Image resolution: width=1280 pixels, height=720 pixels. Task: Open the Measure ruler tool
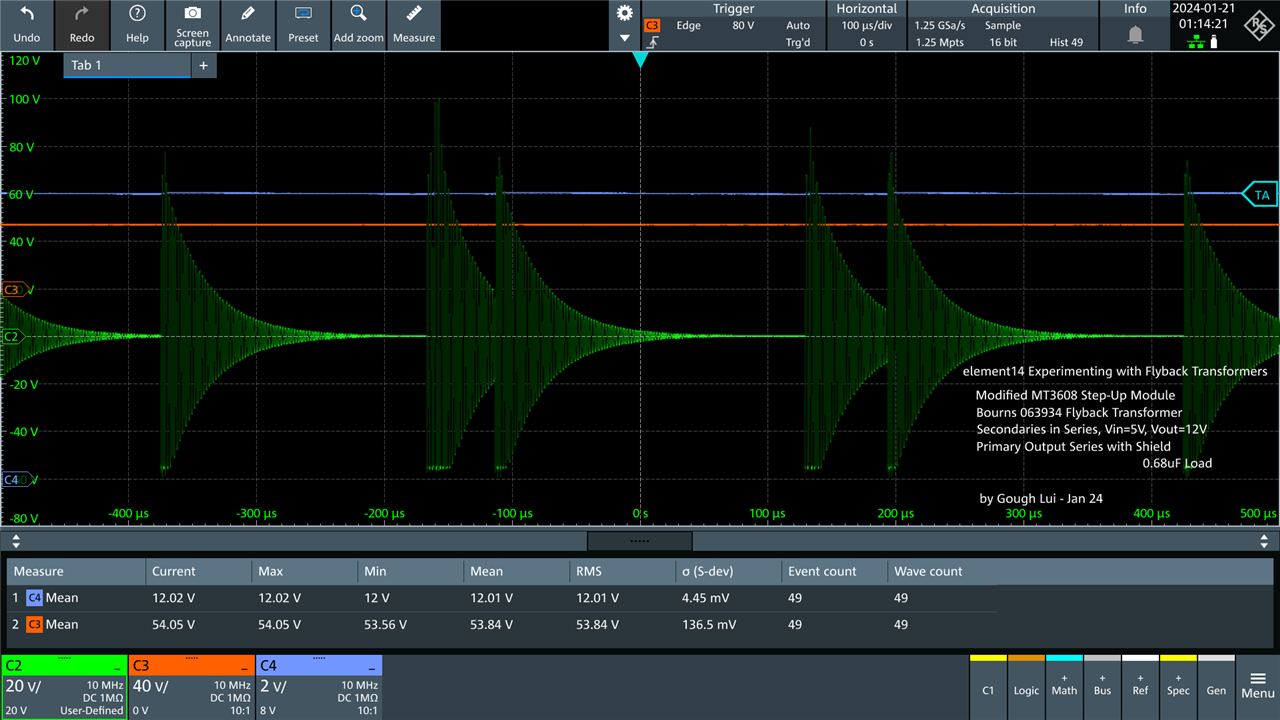[414, 25]
